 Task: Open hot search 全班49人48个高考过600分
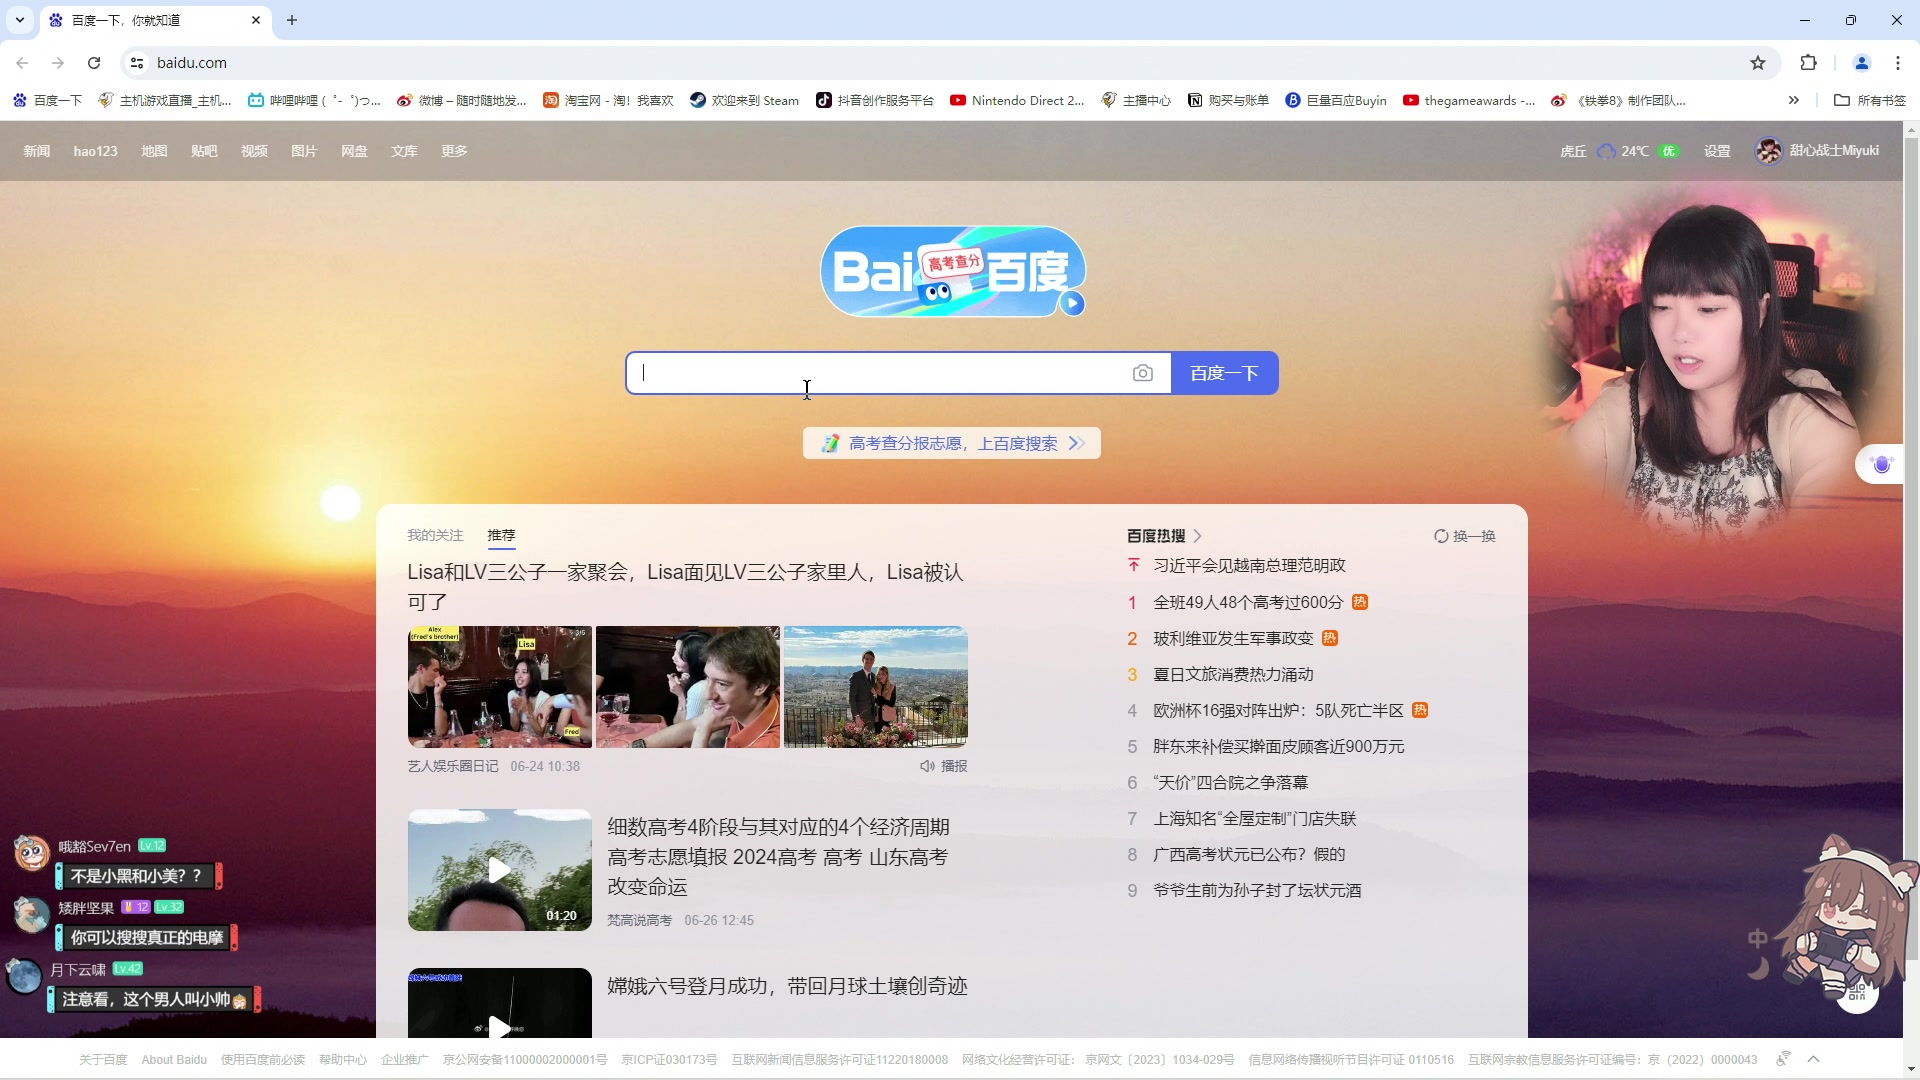tap(1247, 602)
